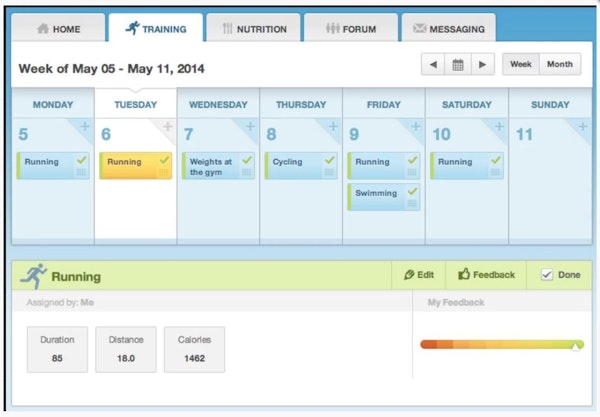Toggle the Done checkbox
This screenshot has height=417, width=600.
pos(547,275)
